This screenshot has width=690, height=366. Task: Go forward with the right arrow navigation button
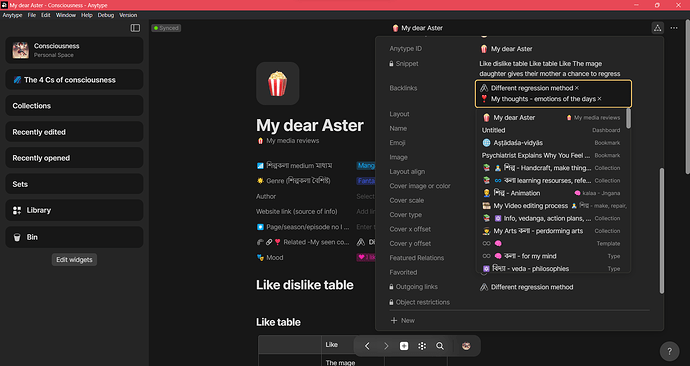[x=386, y=346]
